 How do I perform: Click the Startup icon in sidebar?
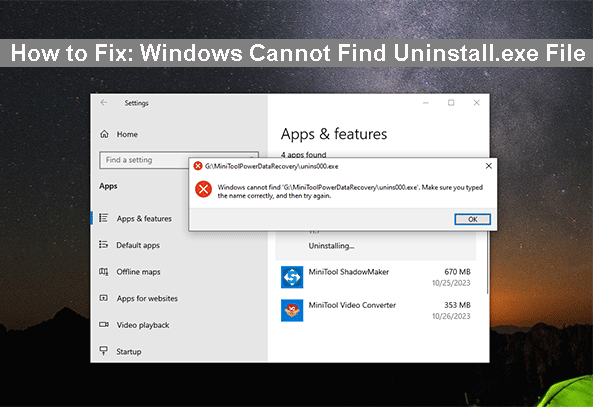click(x=104, y=351)
